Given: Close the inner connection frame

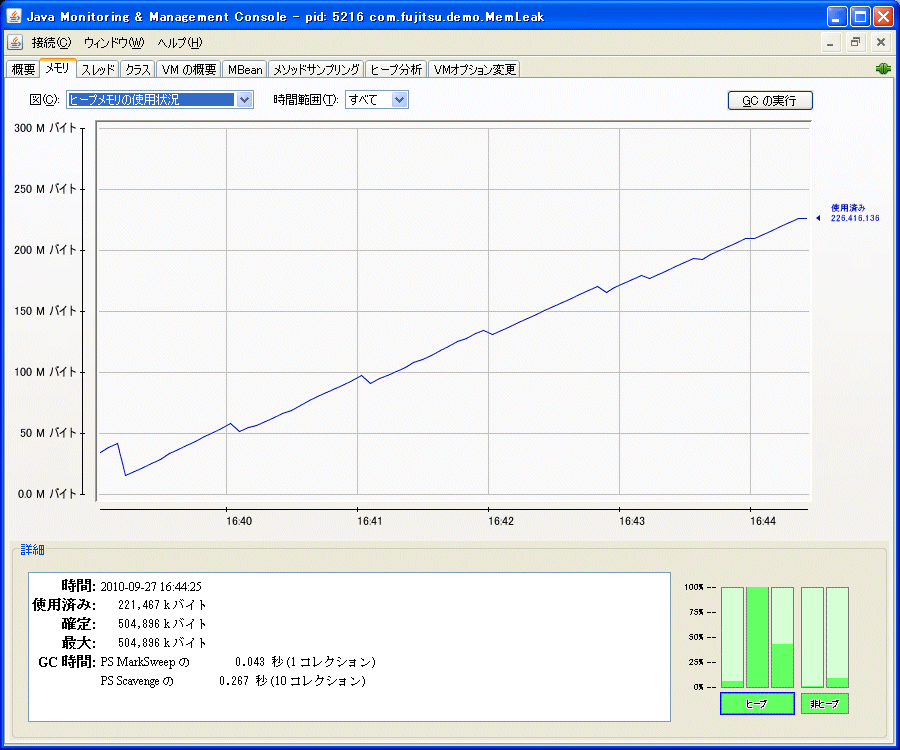Looking at the screenshot, I should pyautogui.click(x=881, y=42).
